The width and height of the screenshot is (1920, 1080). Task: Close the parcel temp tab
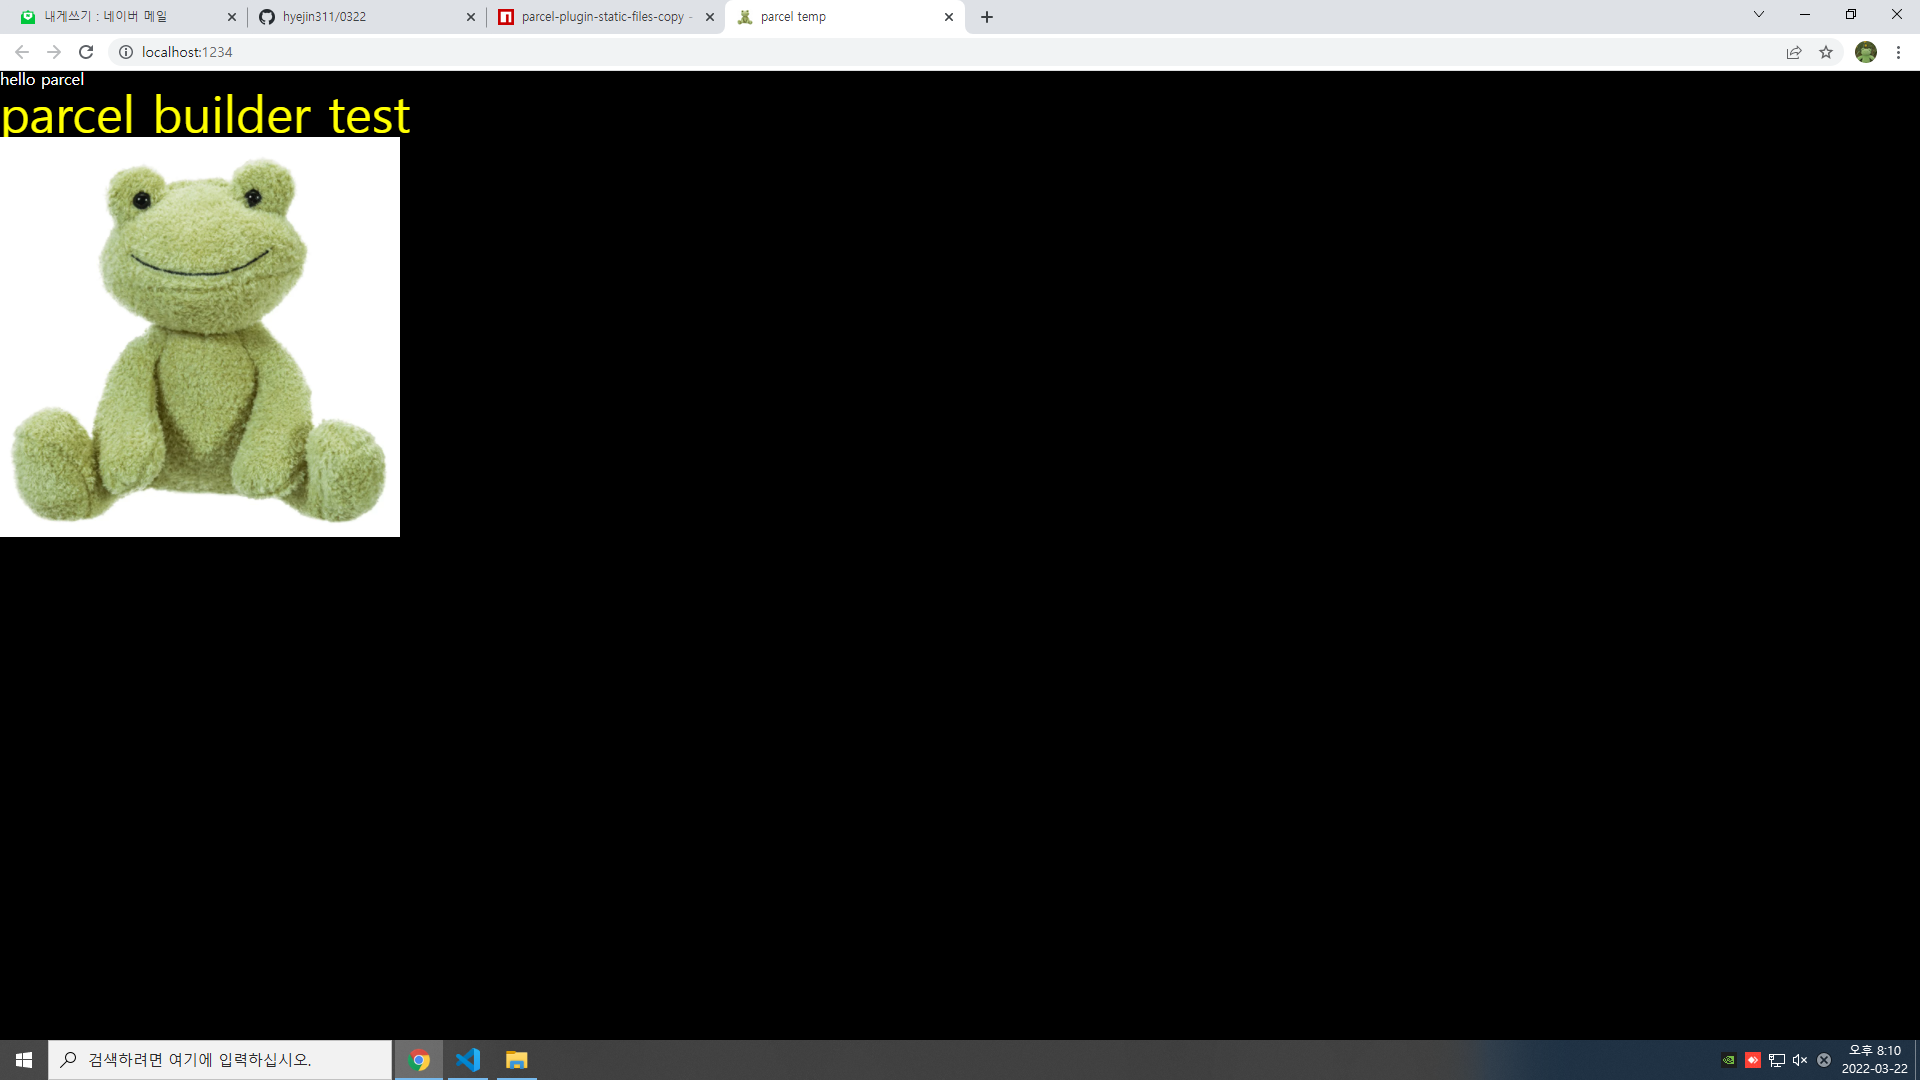949,17
